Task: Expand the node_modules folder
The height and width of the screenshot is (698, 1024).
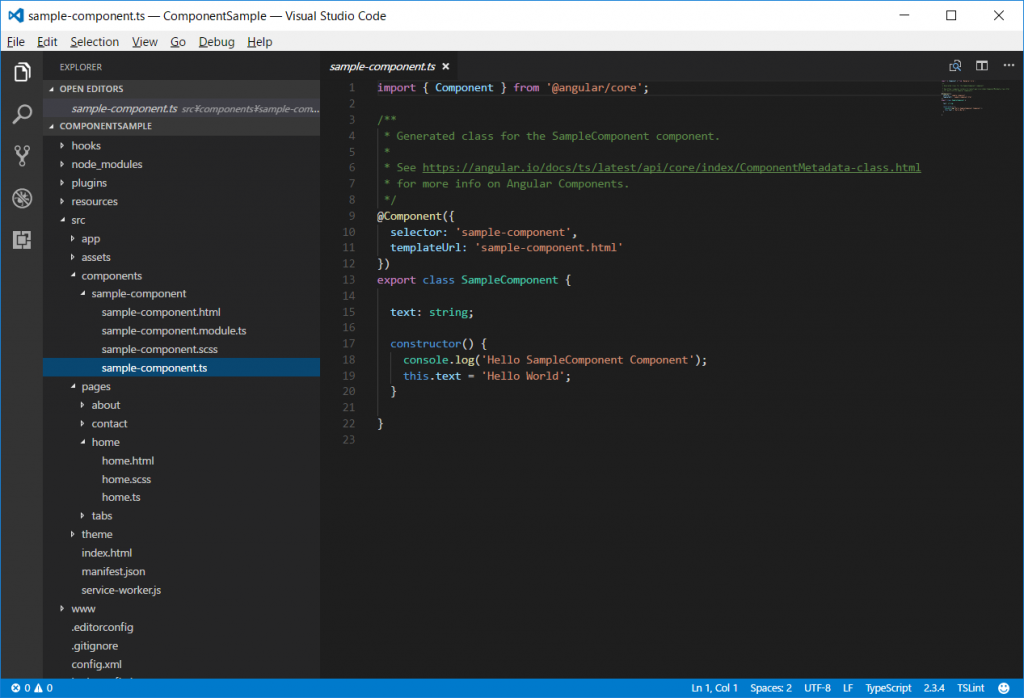Action: [106, 164]
